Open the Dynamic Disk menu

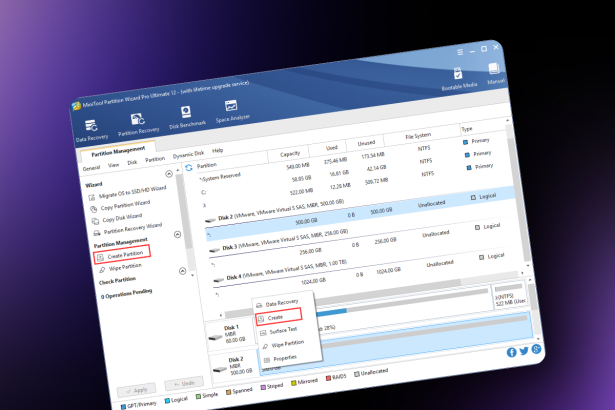tap(188, 154)
